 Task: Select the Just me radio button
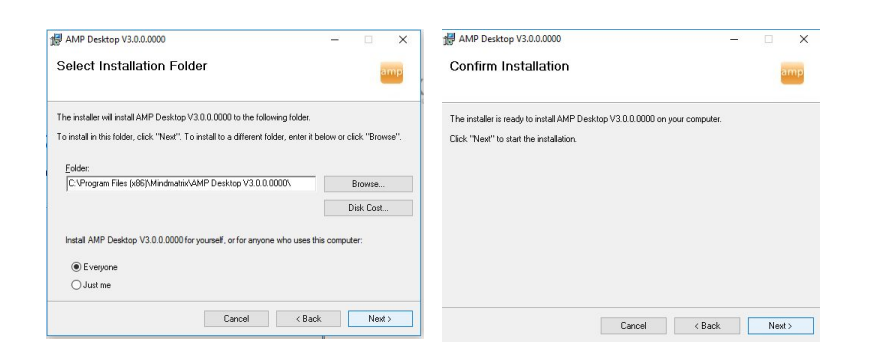76,285
